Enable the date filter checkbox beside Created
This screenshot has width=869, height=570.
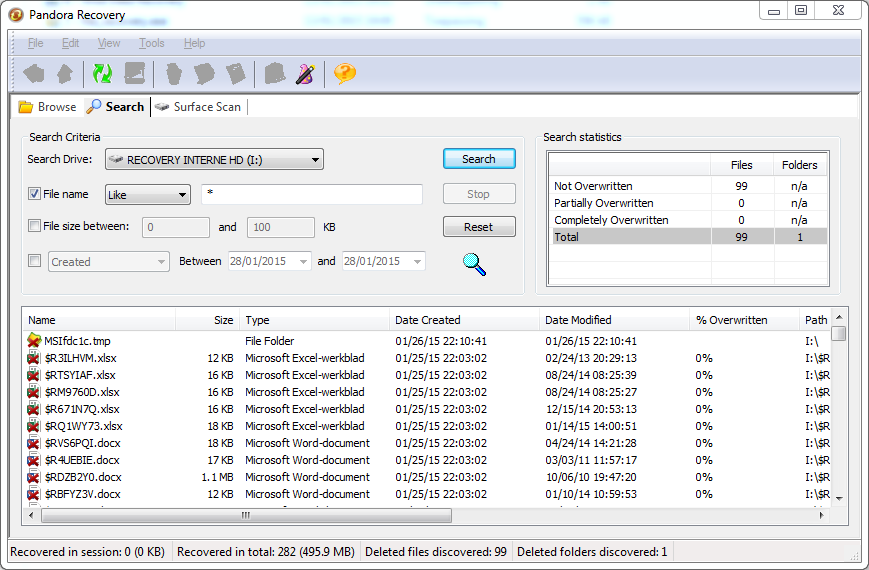[x=34, y=261]
